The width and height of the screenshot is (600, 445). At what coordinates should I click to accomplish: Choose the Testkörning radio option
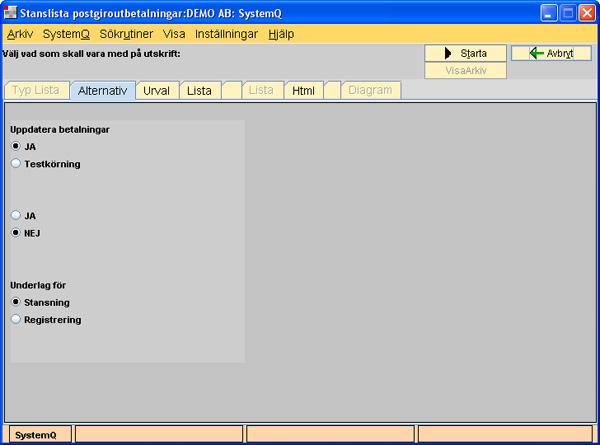pyautogui.click(x=16, y=163)
